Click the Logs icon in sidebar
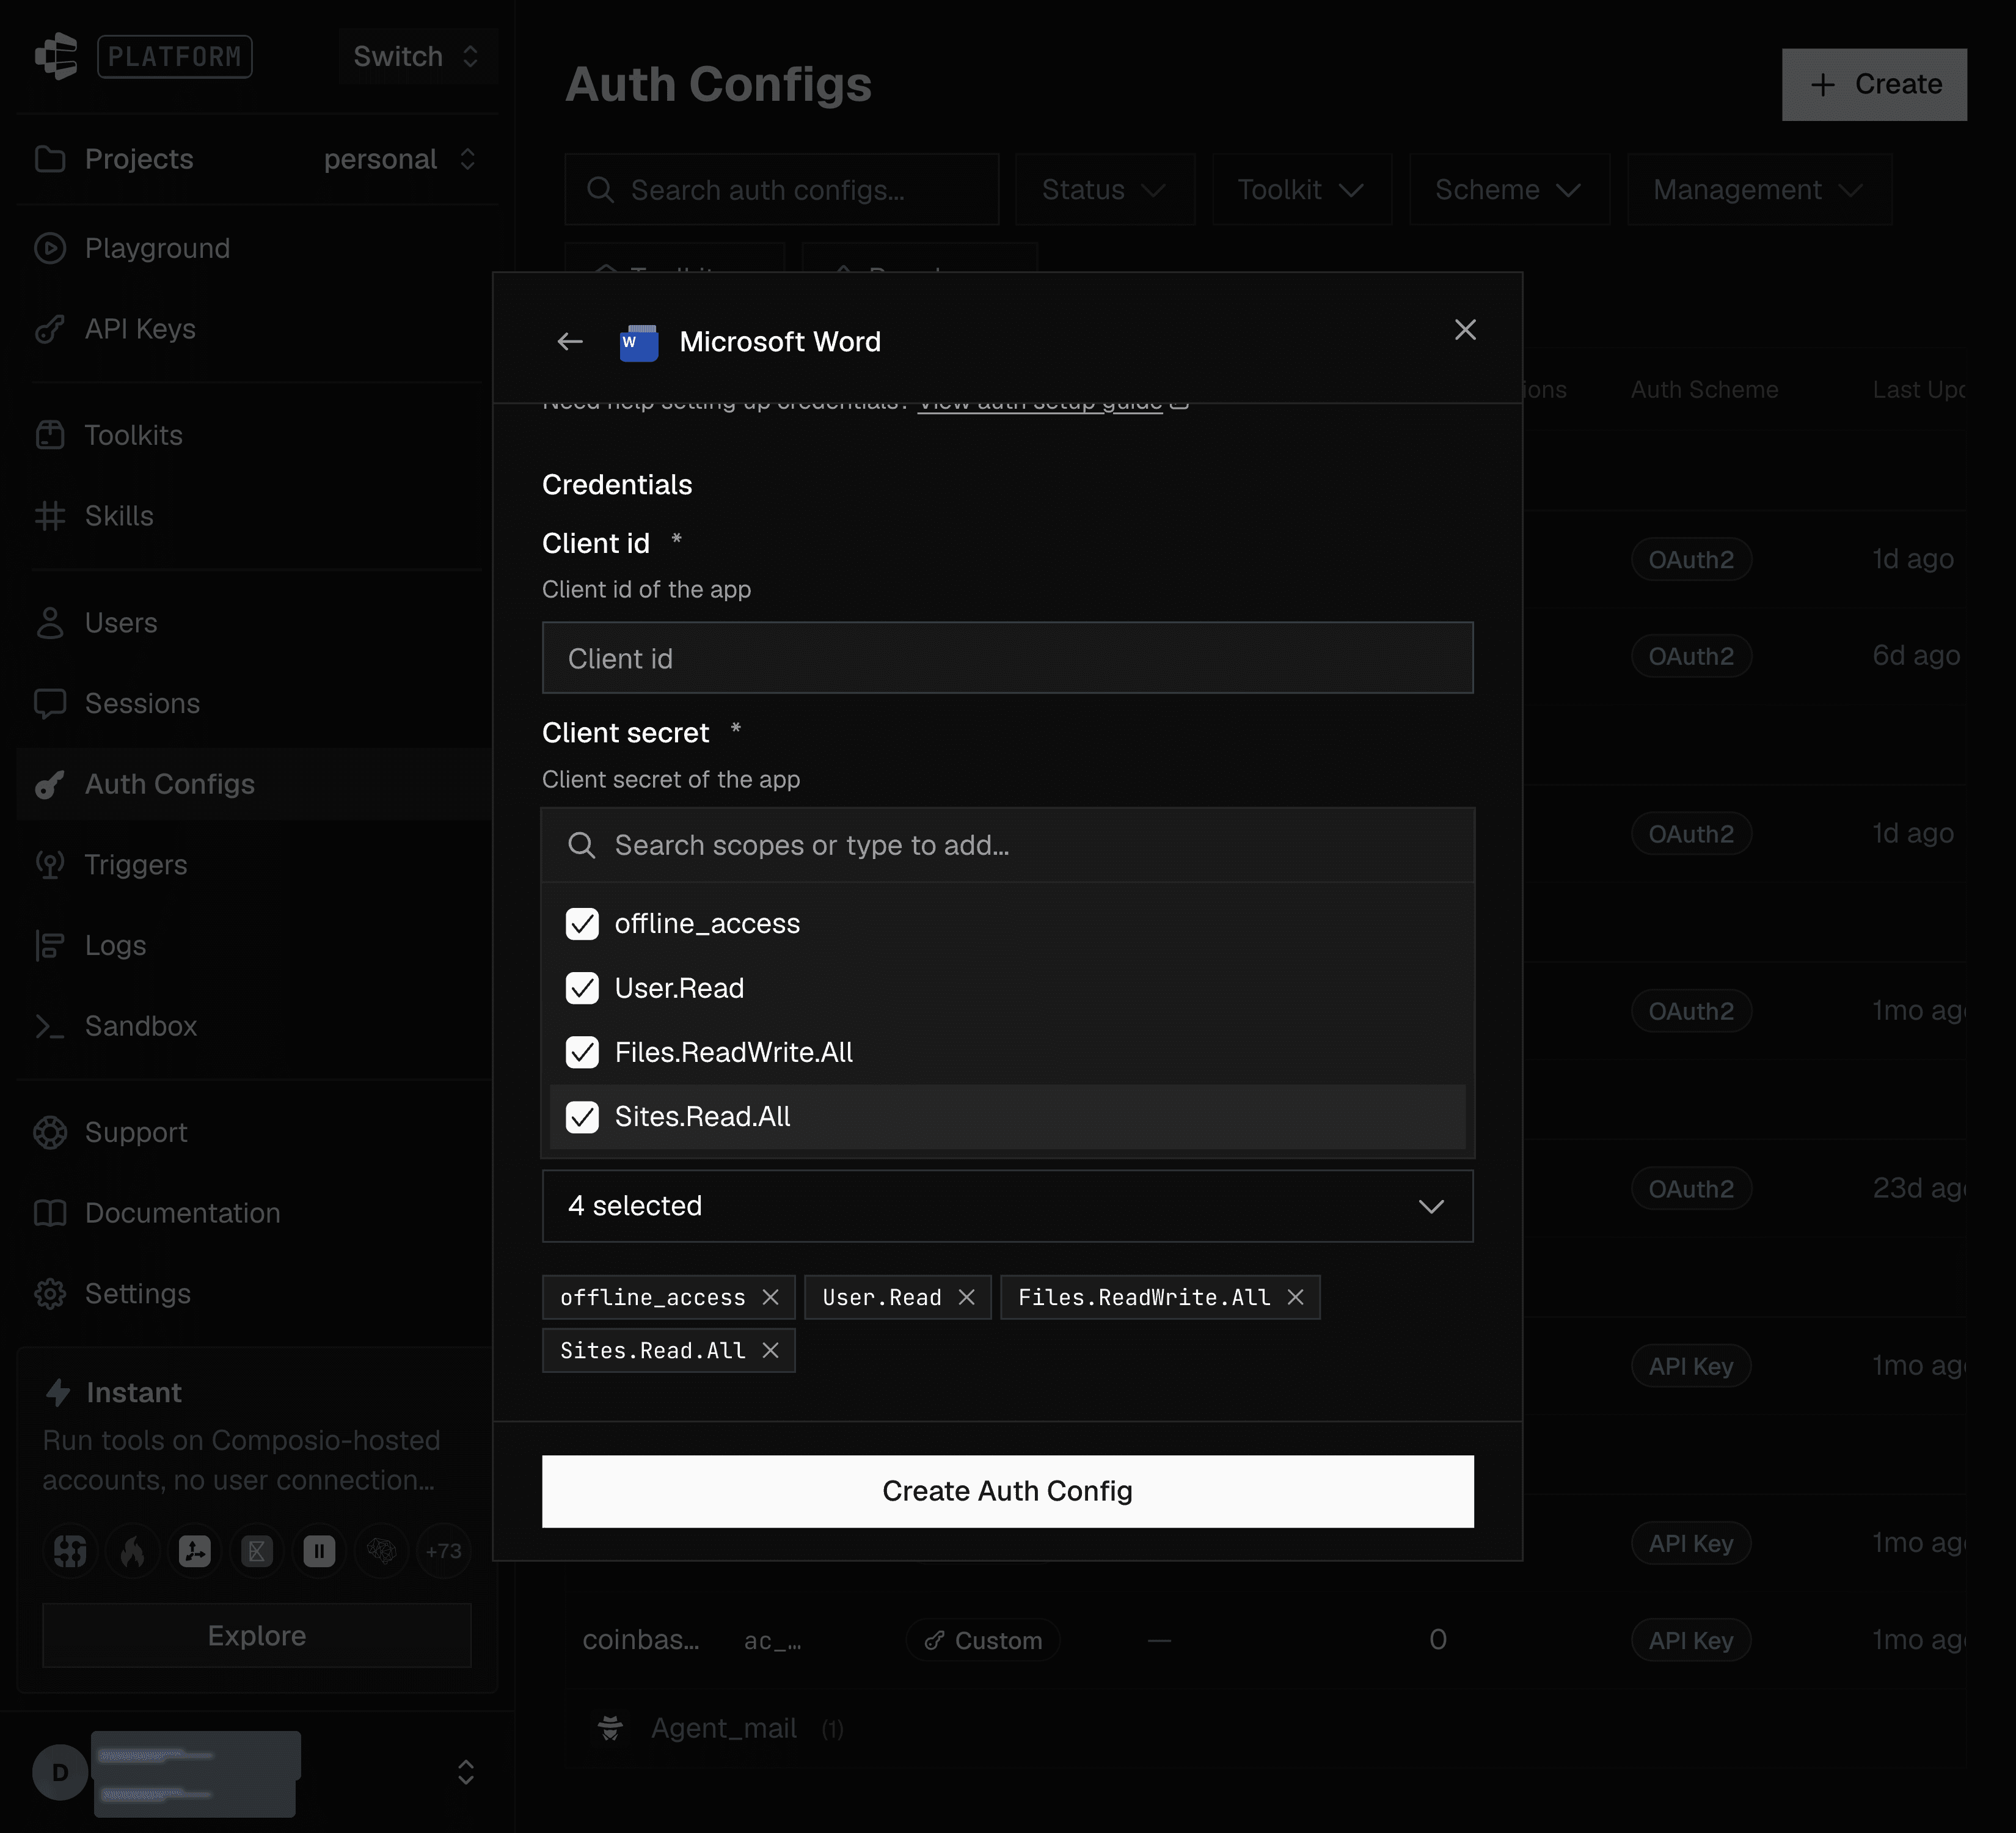This screenshot has height=1833, width=2016. pos(50,946)
